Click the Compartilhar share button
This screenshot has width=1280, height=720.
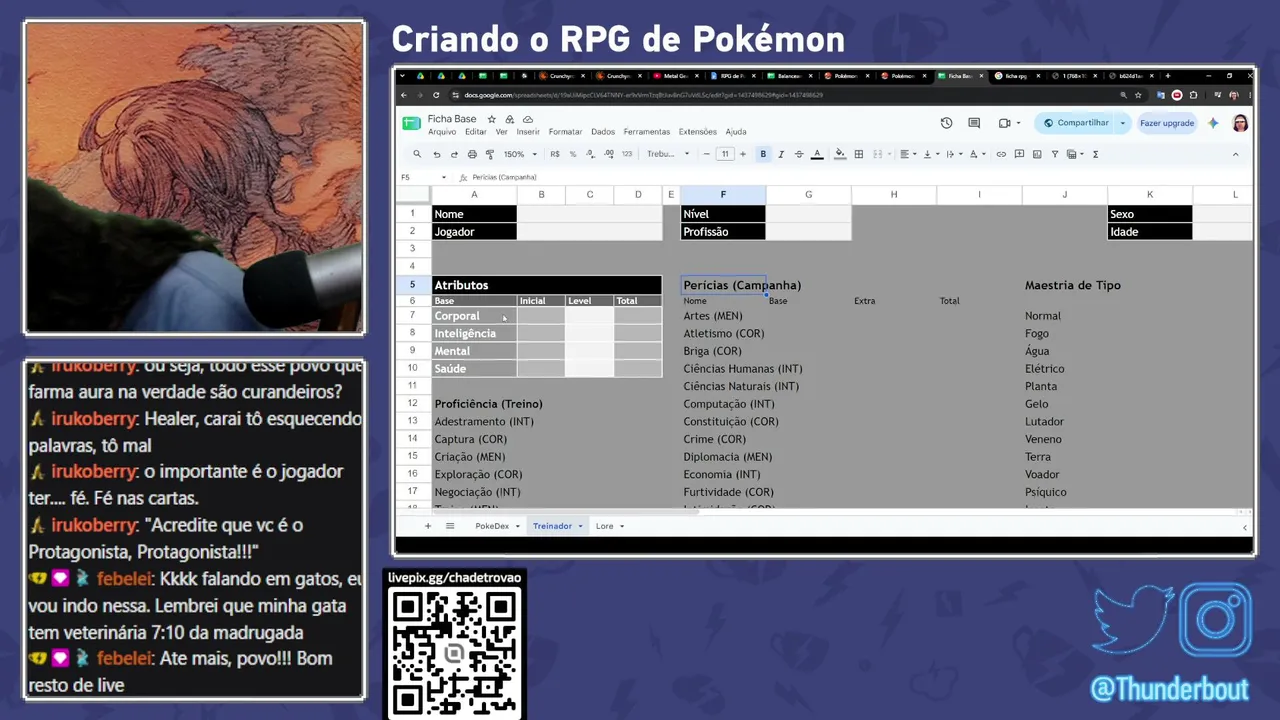pos(1076,123)
